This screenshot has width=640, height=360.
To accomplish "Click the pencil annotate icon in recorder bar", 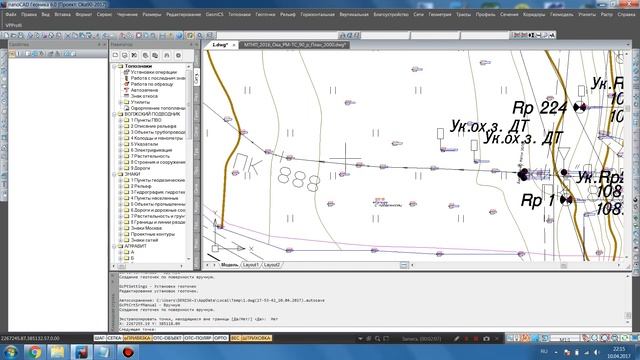I will click(x=457, y=338).
